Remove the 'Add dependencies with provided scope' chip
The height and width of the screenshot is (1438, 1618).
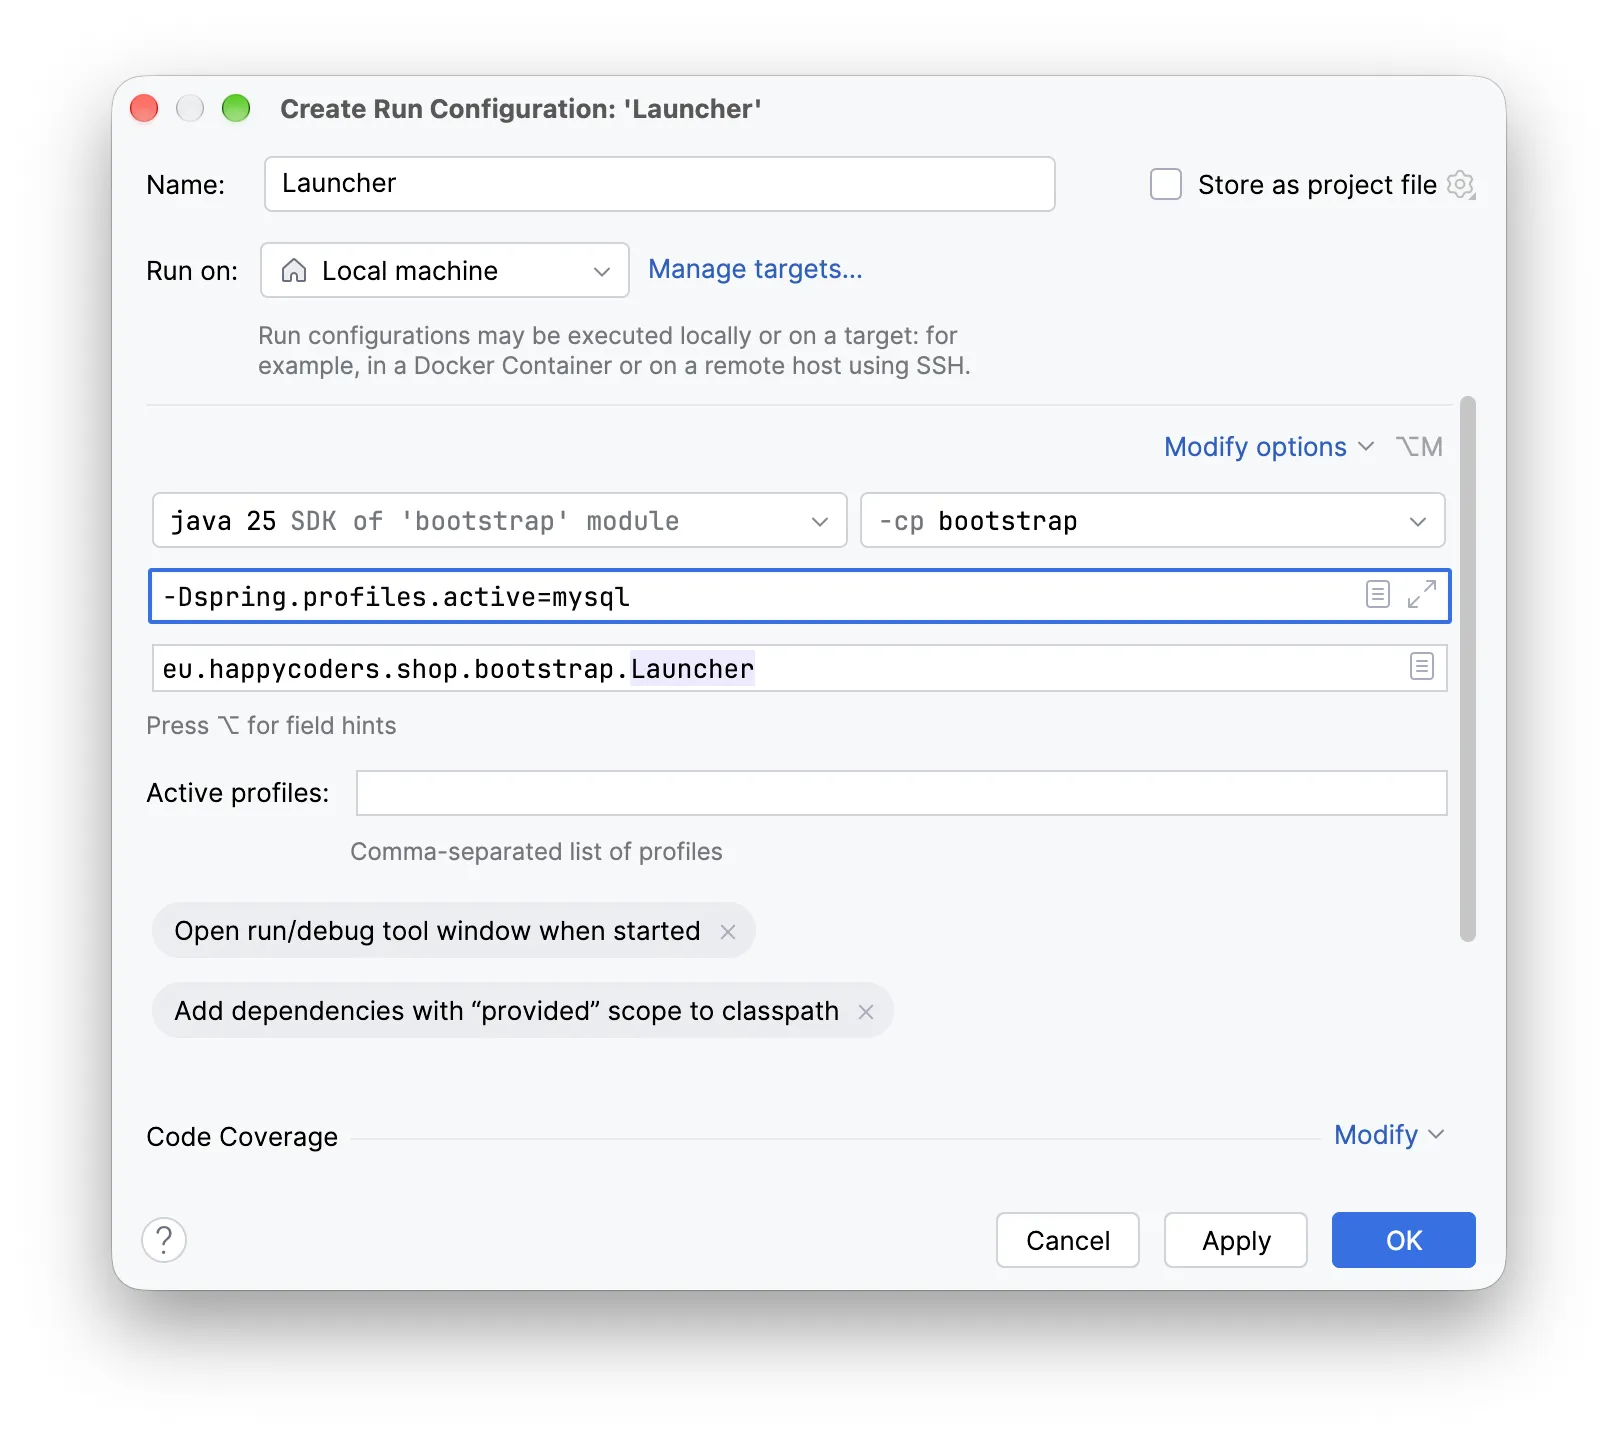(x=866, y=1012)
